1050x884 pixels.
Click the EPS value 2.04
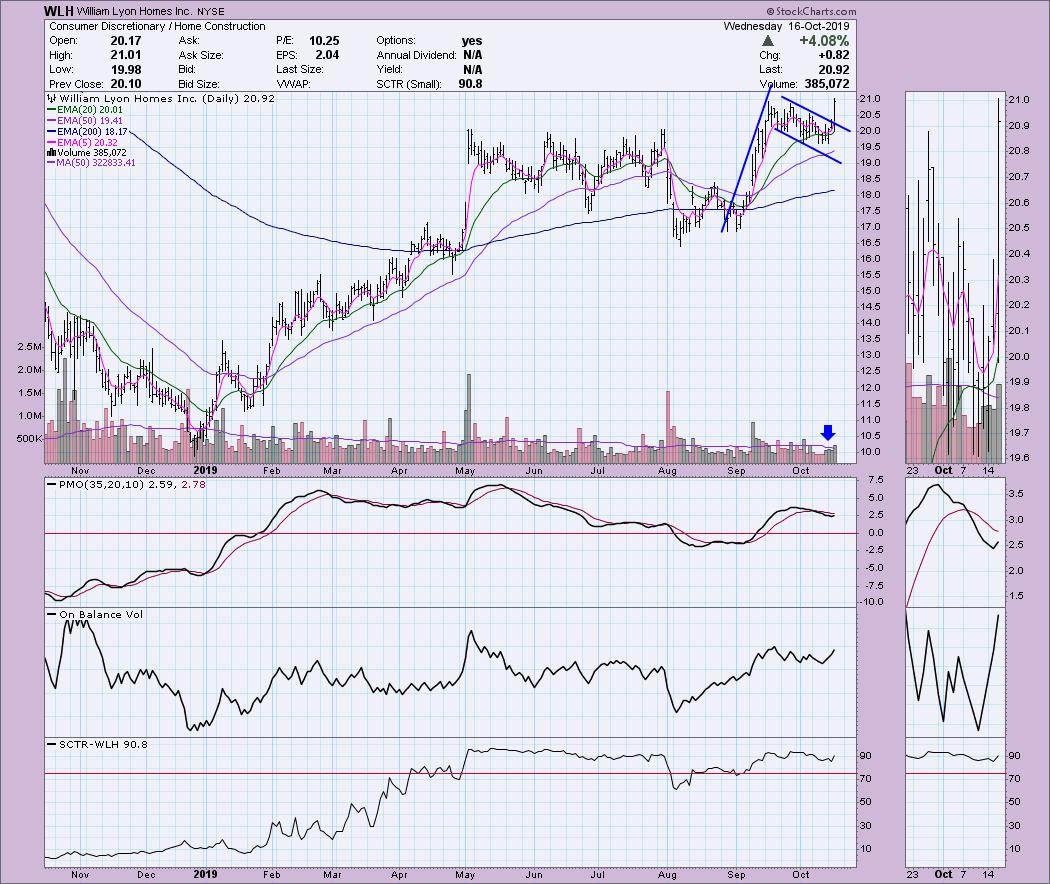(x=327, y=55)
